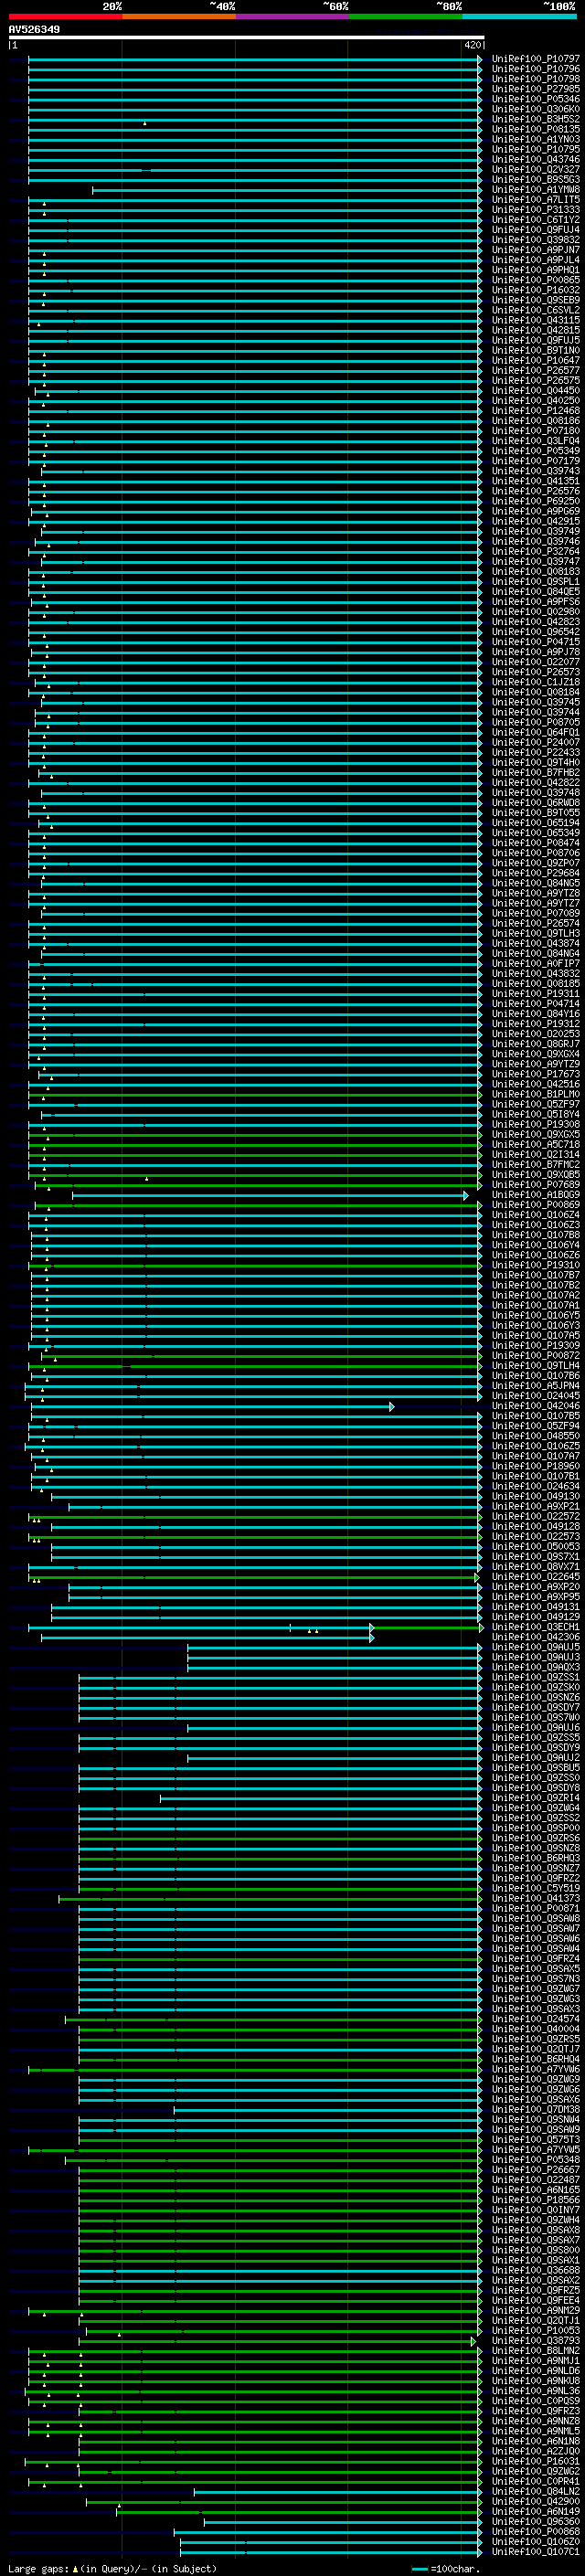This screenshot has height=2576, width=585.
Task: Click the red 20% identity legend segment
Action: pos(65,16)
